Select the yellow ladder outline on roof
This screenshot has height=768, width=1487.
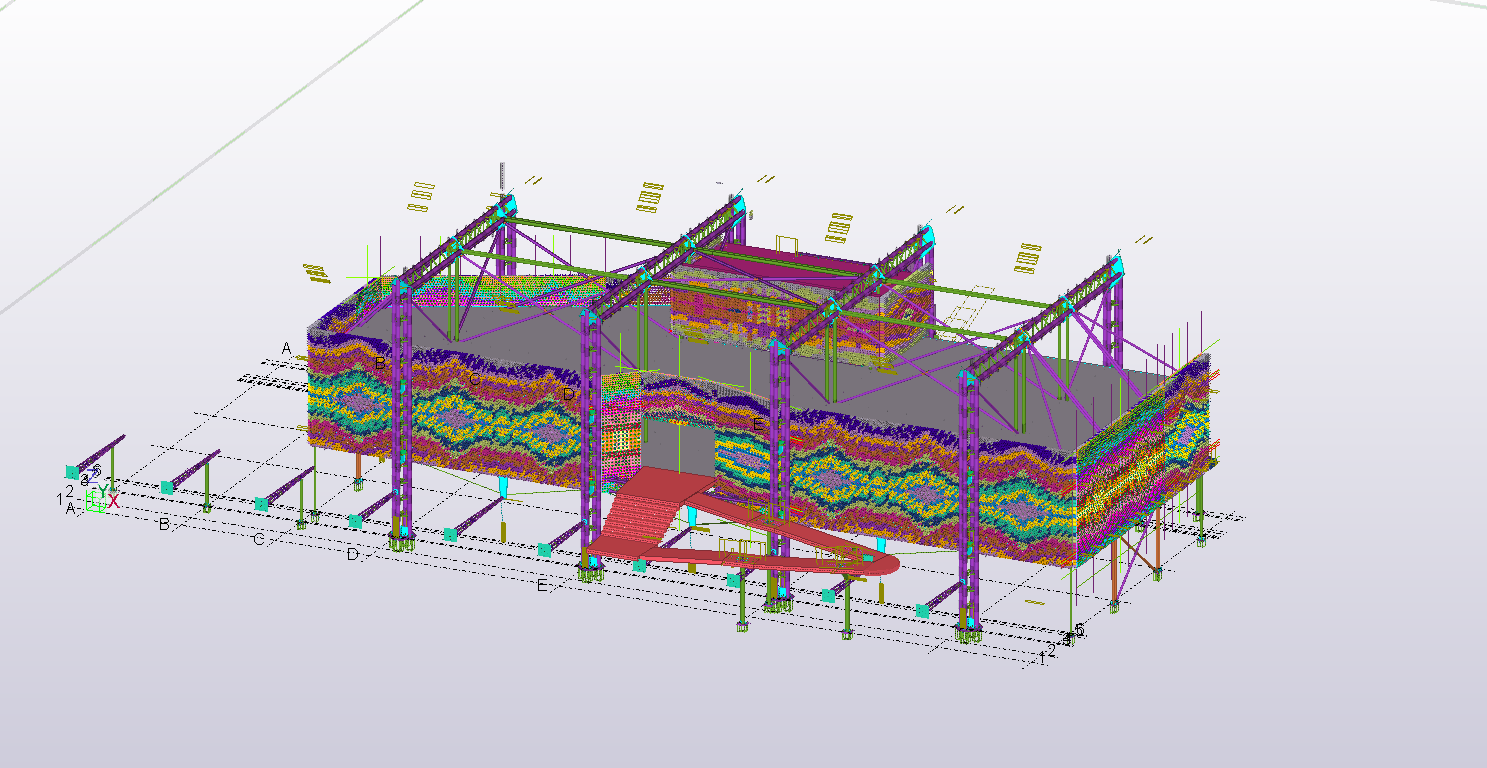click(962, 311)
